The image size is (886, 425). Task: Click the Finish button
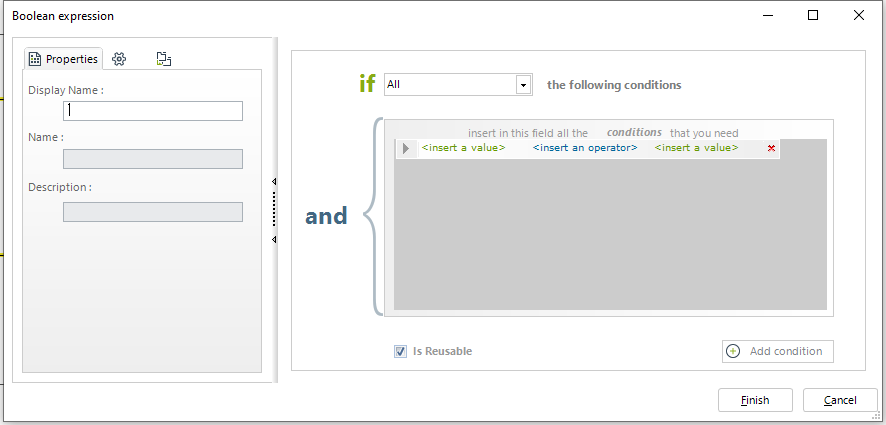[x=755, y=400]
